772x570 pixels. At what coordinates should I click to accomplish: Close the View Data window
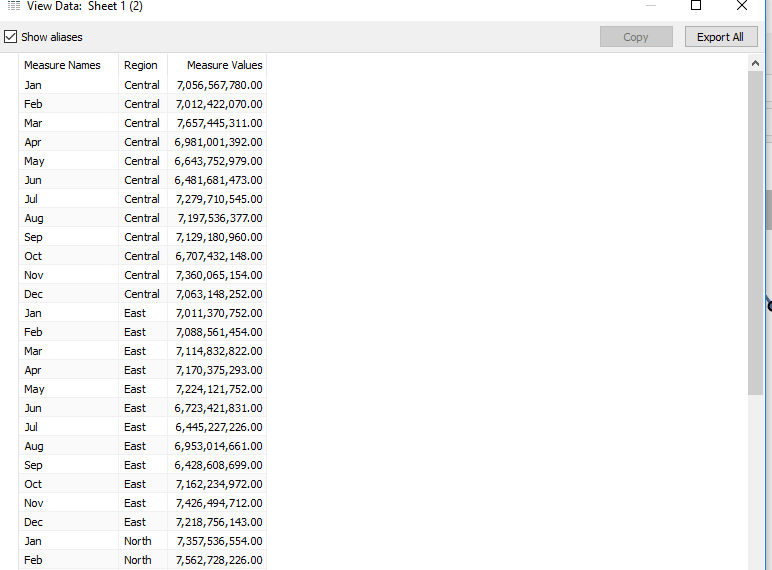[742, 5]
